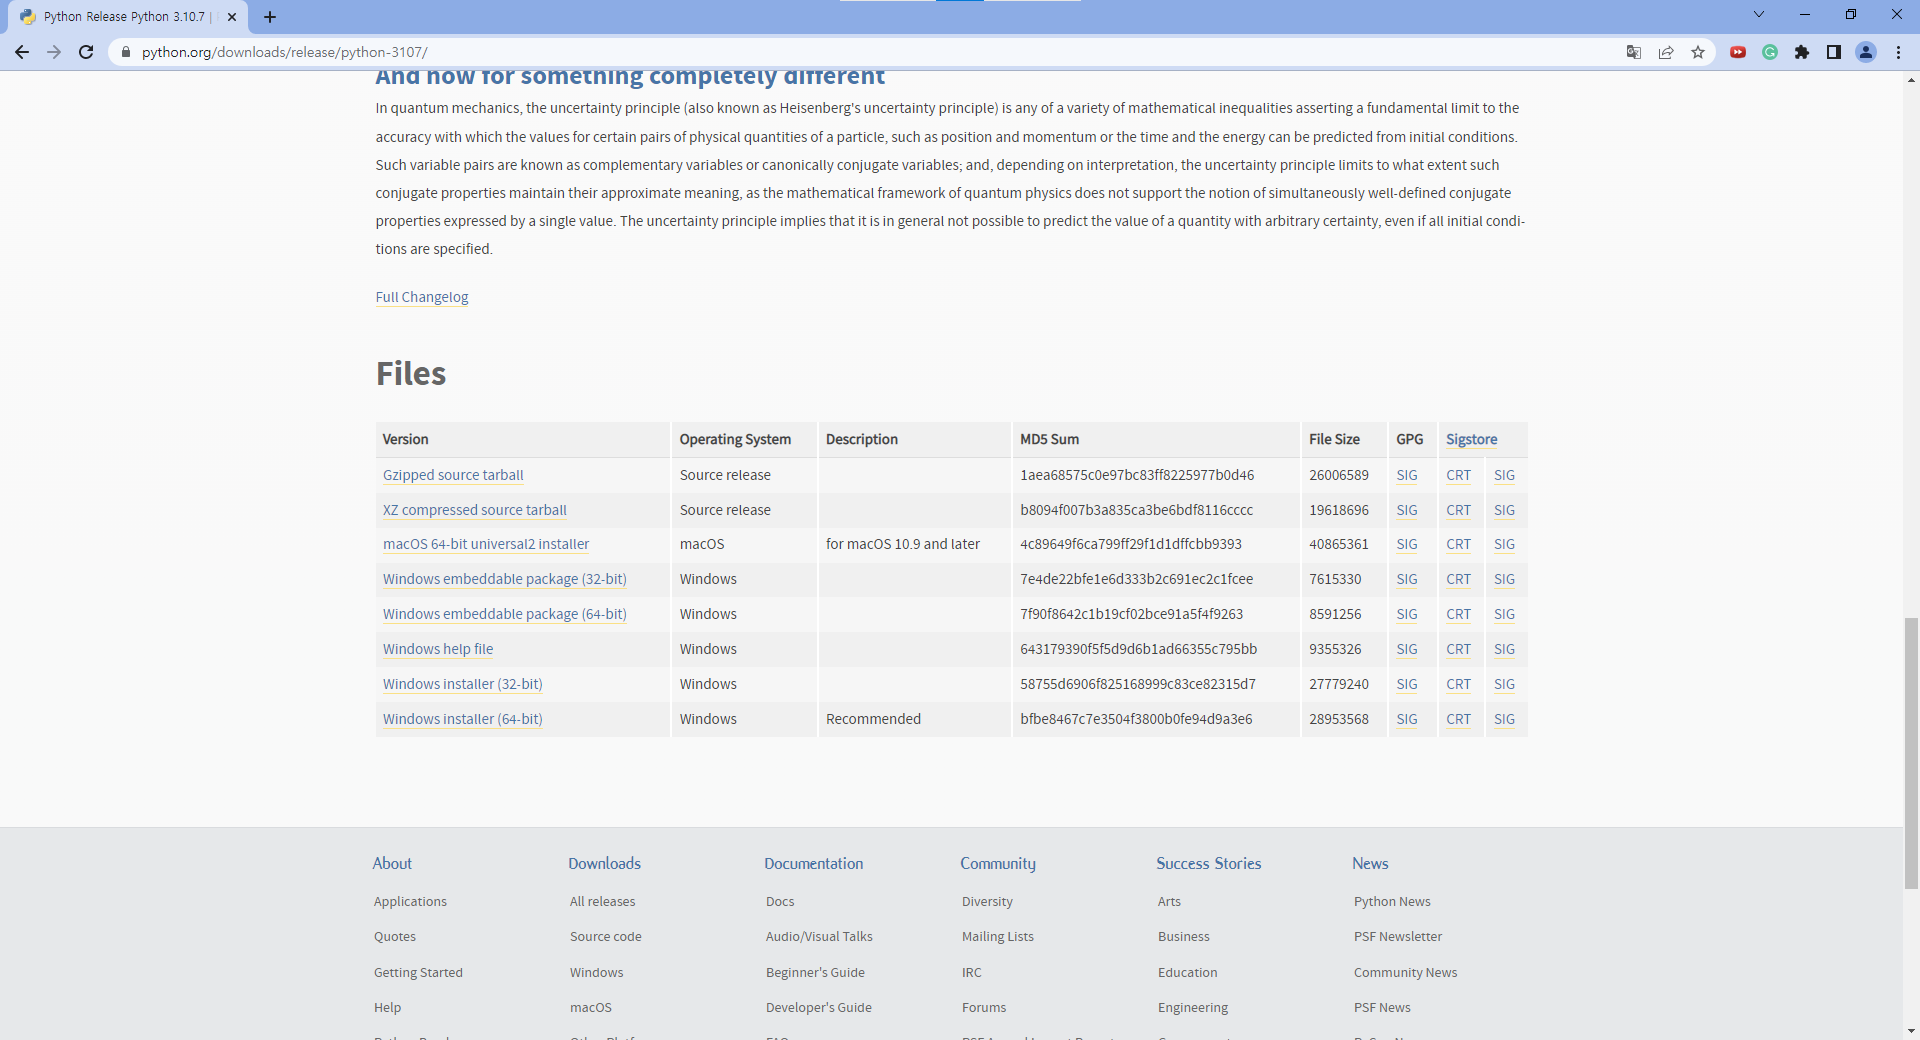Open GPG SIG for macOS installer row
Screen dimensions: 1920x1040
pyautogui.click(x=1407, y=544)
